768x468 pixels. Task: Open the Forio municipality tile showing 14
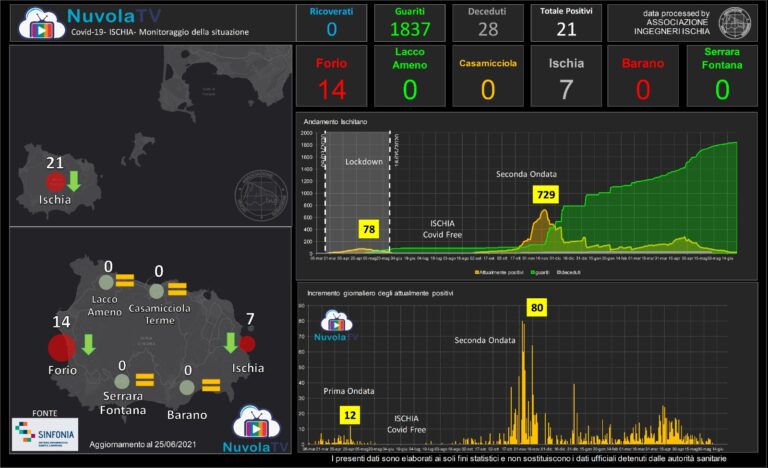[x=332, y=76]
